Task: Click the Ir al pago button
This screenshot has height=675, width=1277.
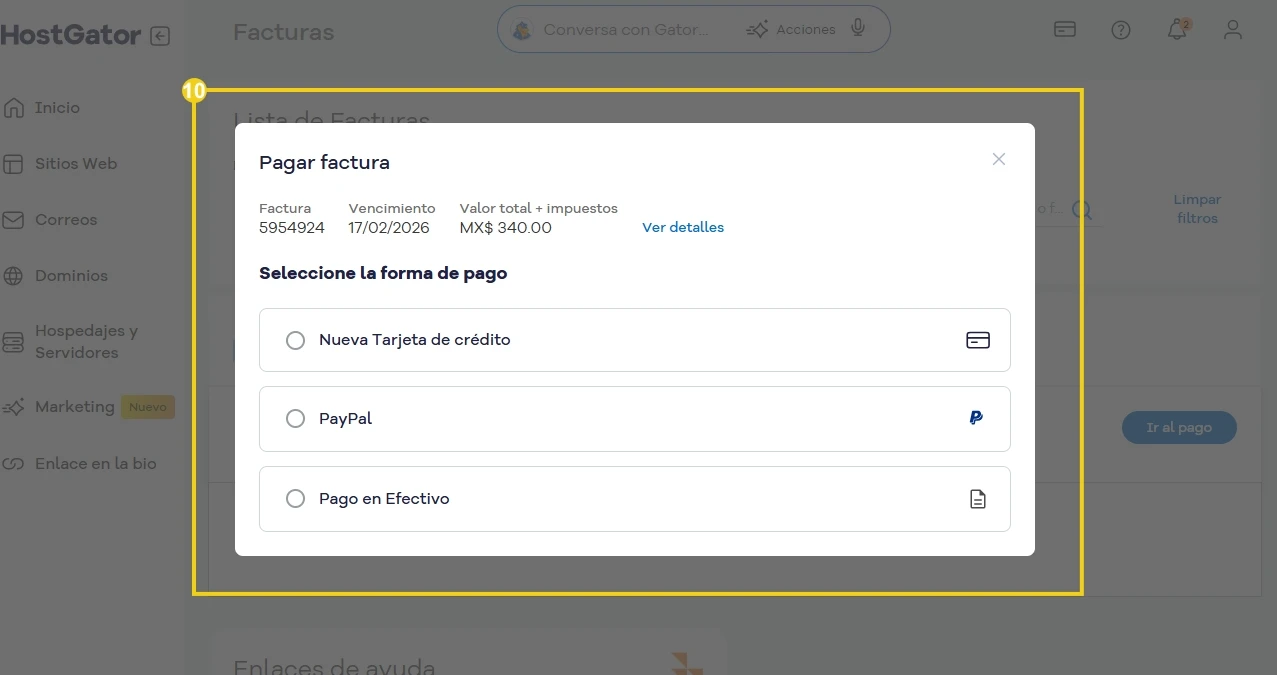Action: coord(1178,427)
